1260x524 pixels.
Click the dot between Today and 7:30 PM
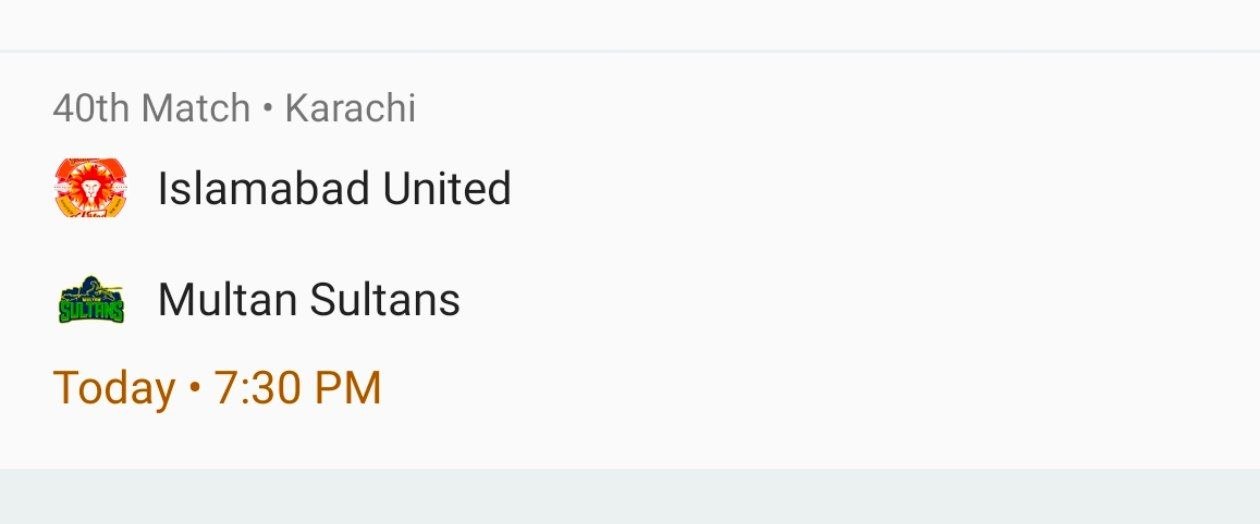pos(195,388)
